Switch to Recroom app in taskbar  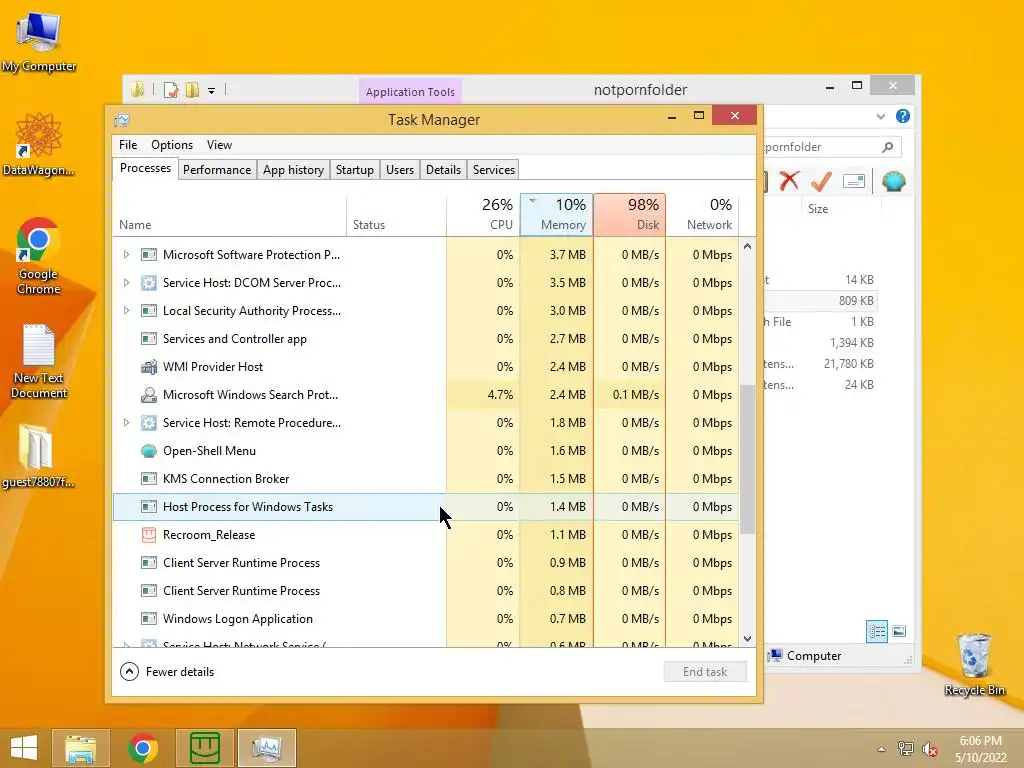(204, 748)
